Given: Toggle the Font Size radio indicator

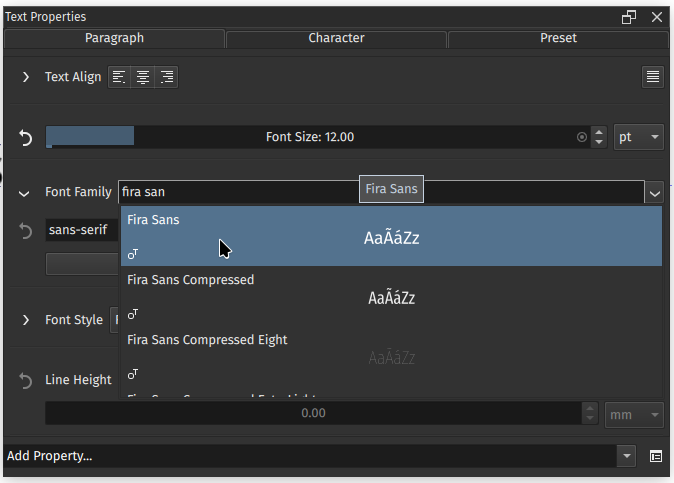Looking at the screenshot, I should click(x=582, y=137).
